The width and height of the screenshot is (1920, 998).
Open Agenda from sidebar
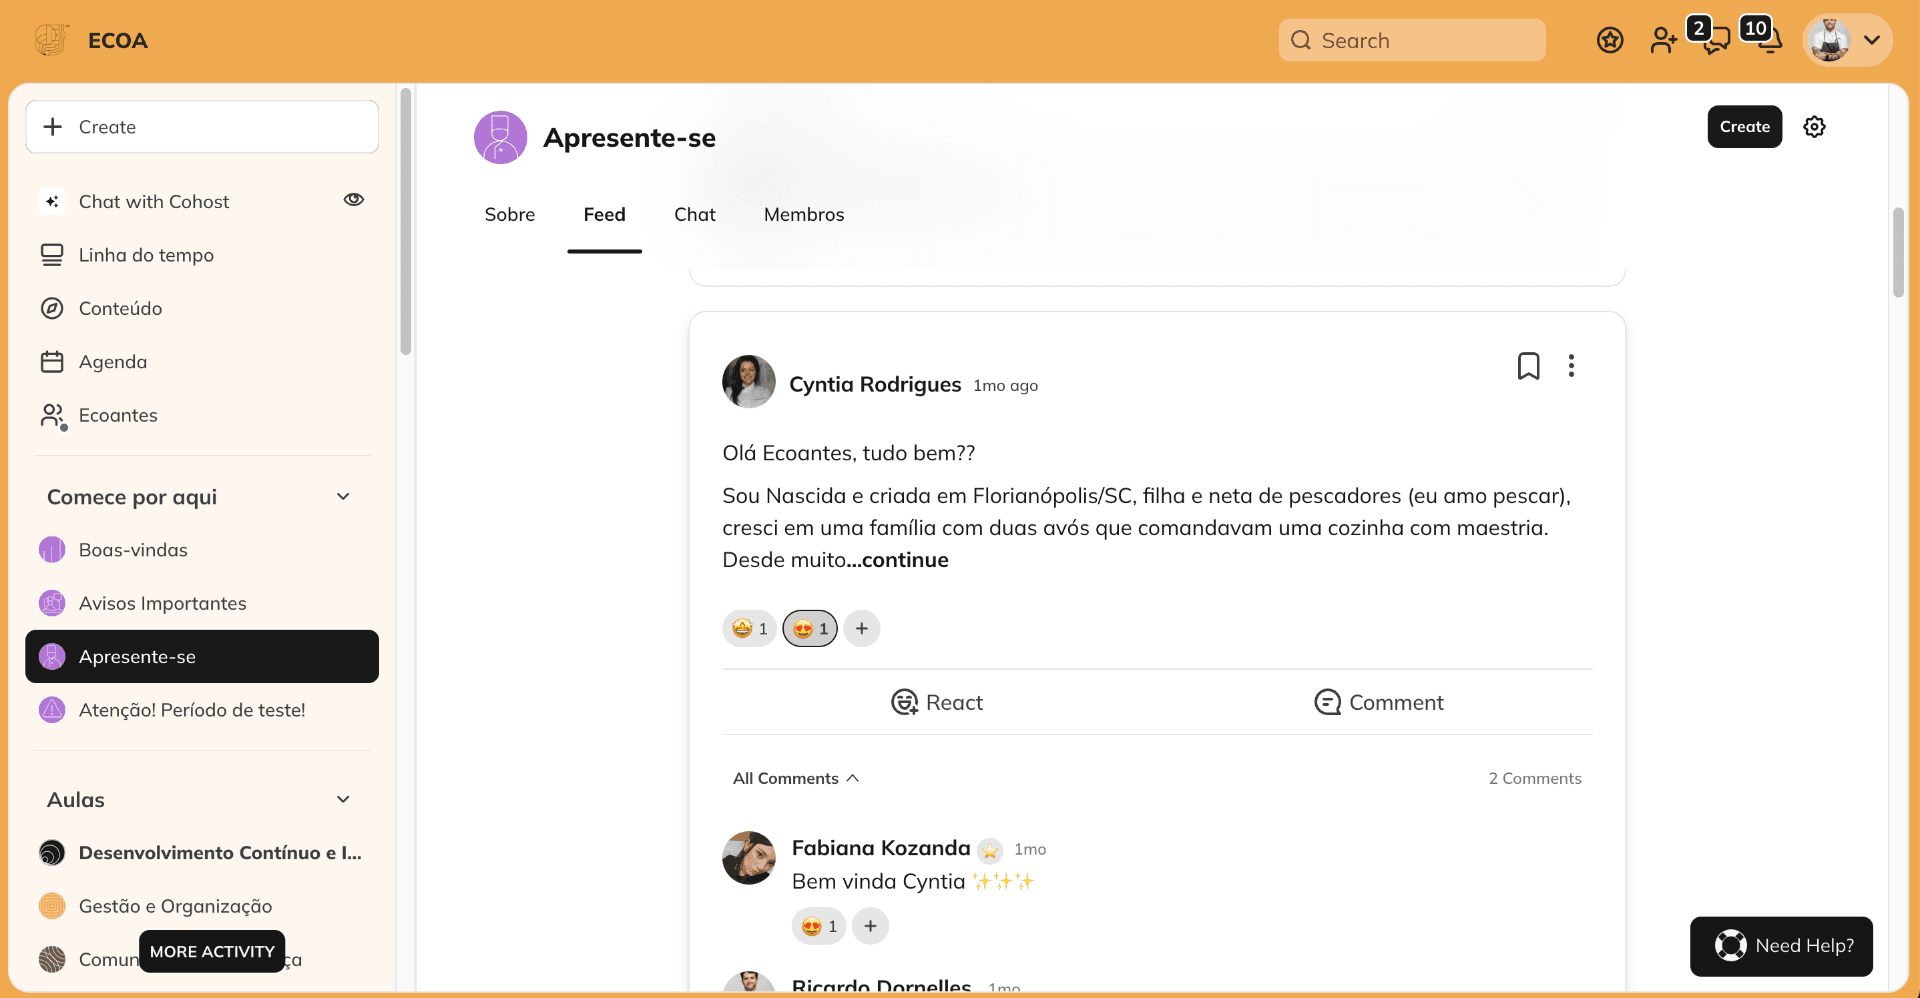point(112,362)
